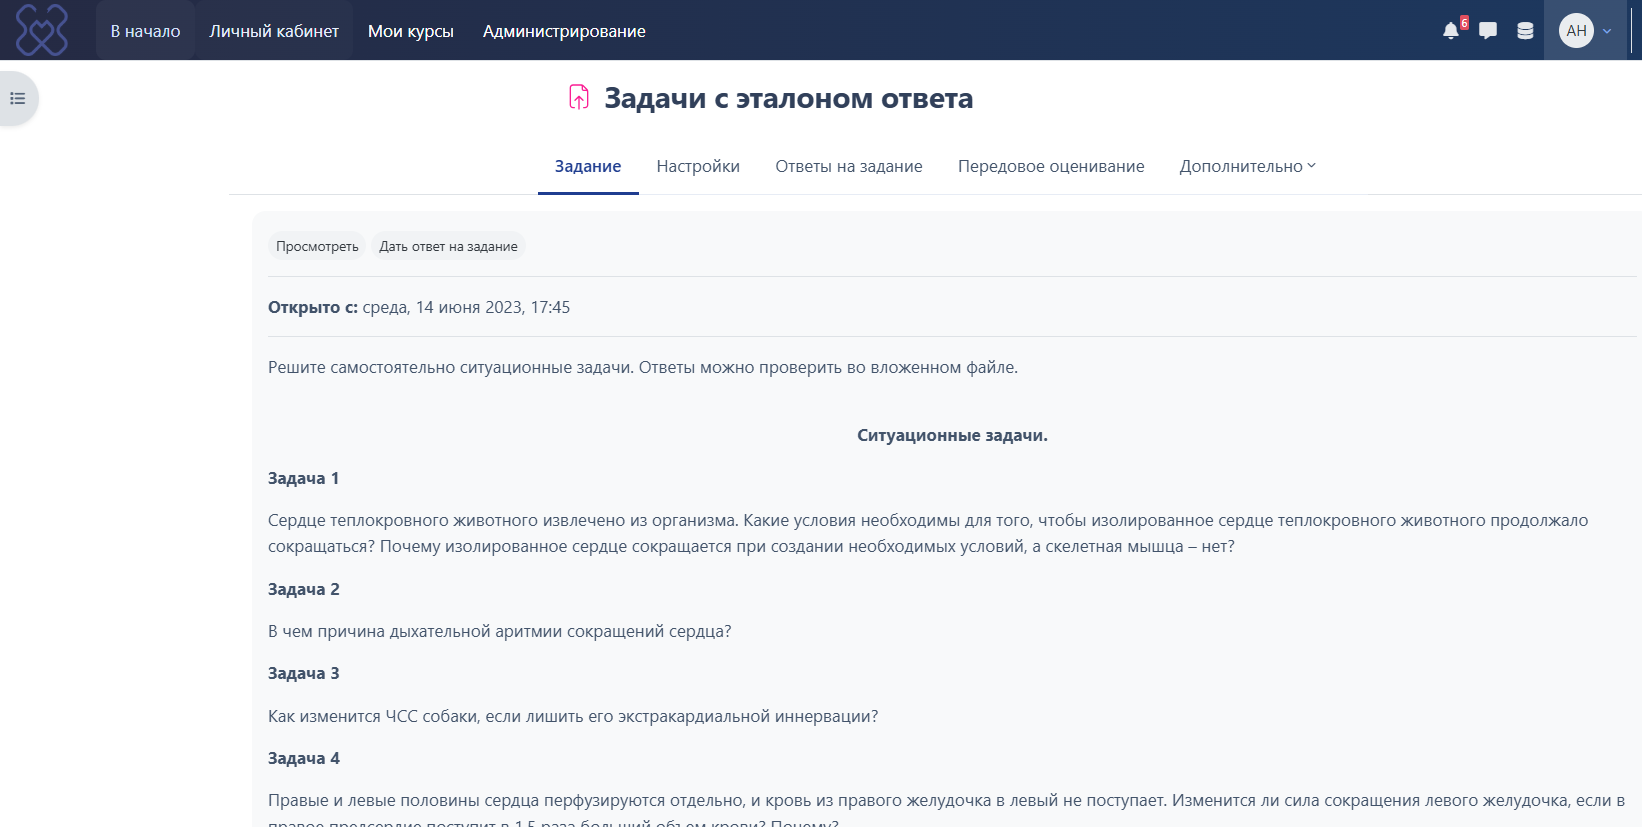This screenshot has height=827, width=1642.
Task: Click the question about ЧСС собаки
Action: click(573, 716)
